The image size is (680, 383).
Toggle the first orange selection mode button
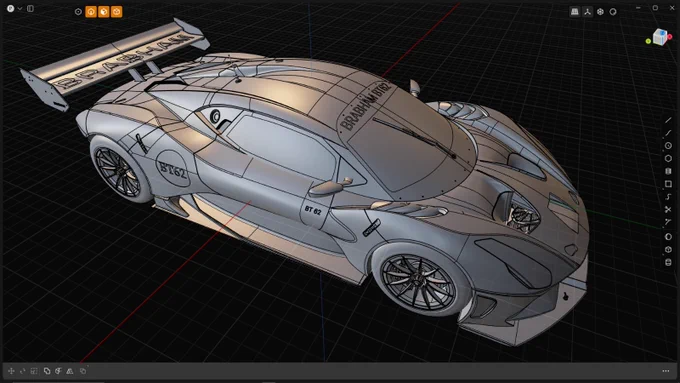tap(91, 12)
